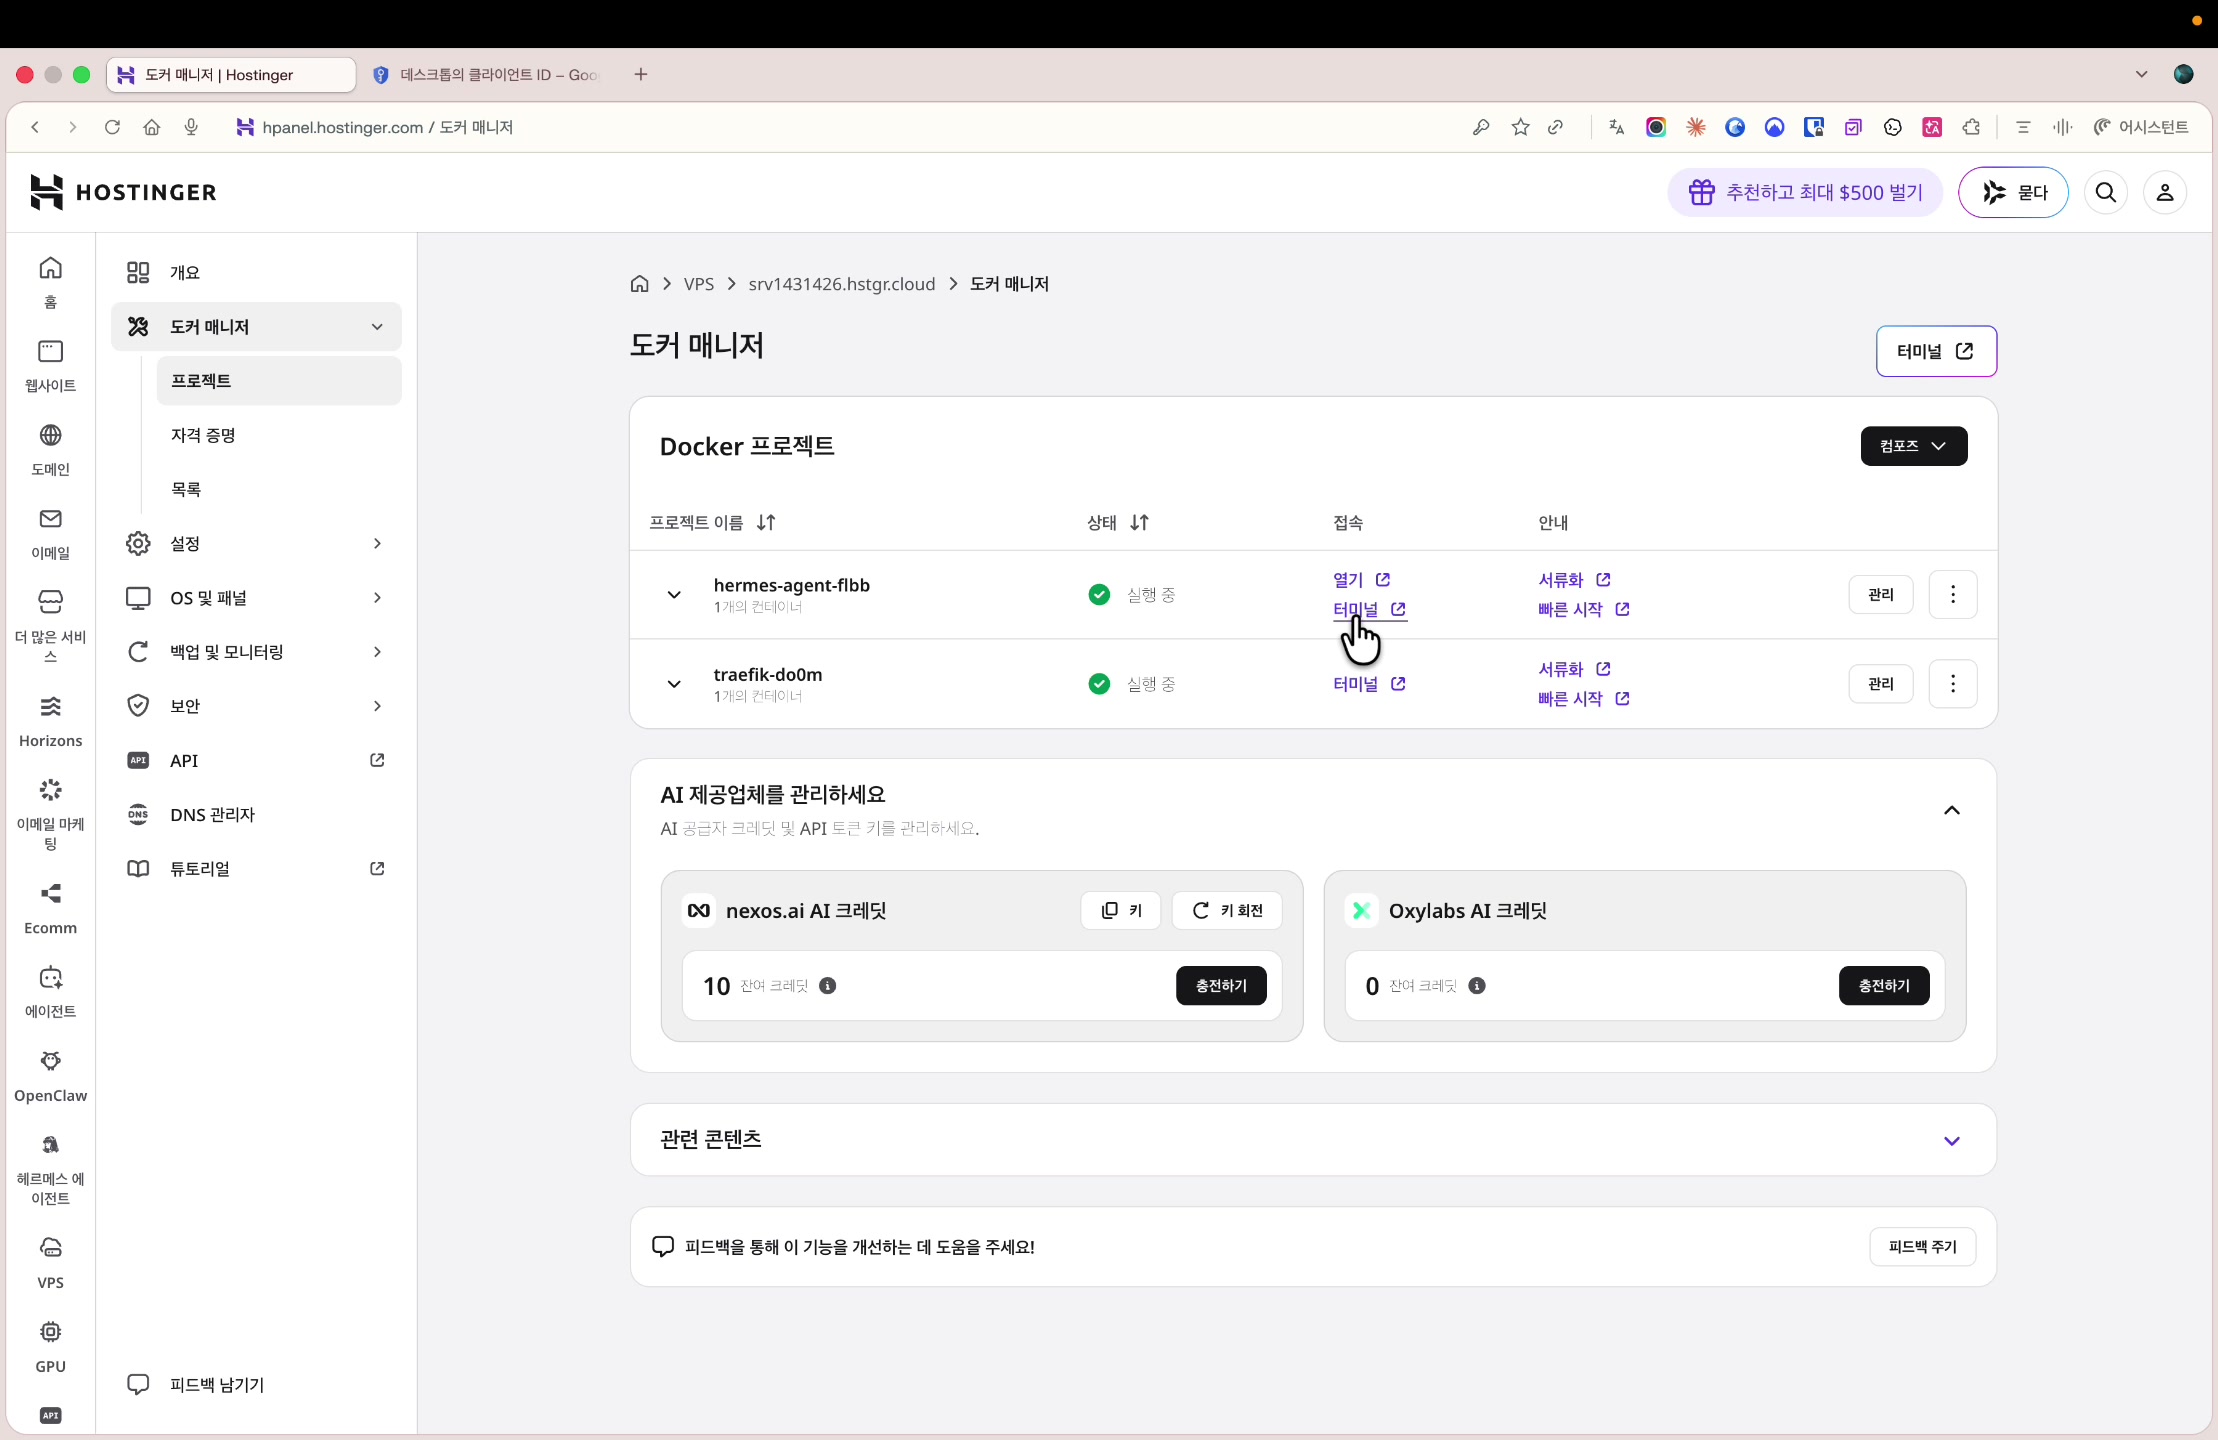The image size is (2218, 1440).
Task: Sort by project name column arrows
Action: [766, 522]
